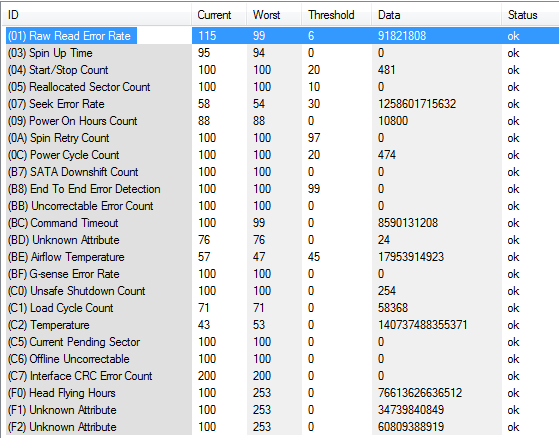This screenshot has height=438, width=559.
Task: Click data value 140737488355371
Action: tap(422, 325)
